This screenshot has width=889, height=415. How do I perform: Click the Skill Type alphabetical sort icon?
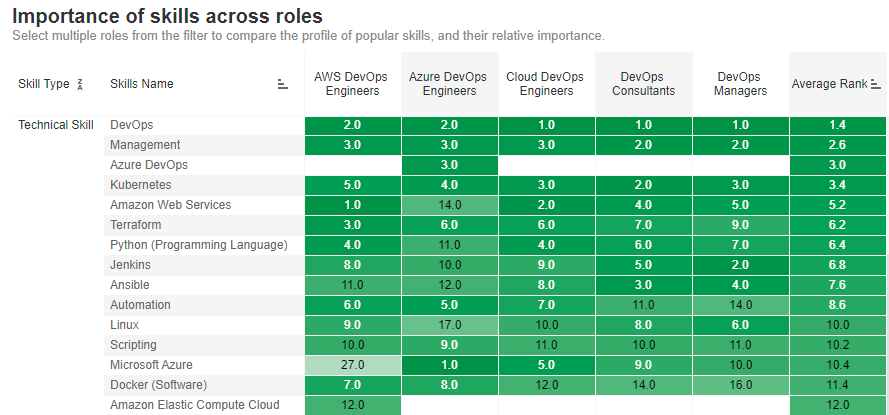80,84
